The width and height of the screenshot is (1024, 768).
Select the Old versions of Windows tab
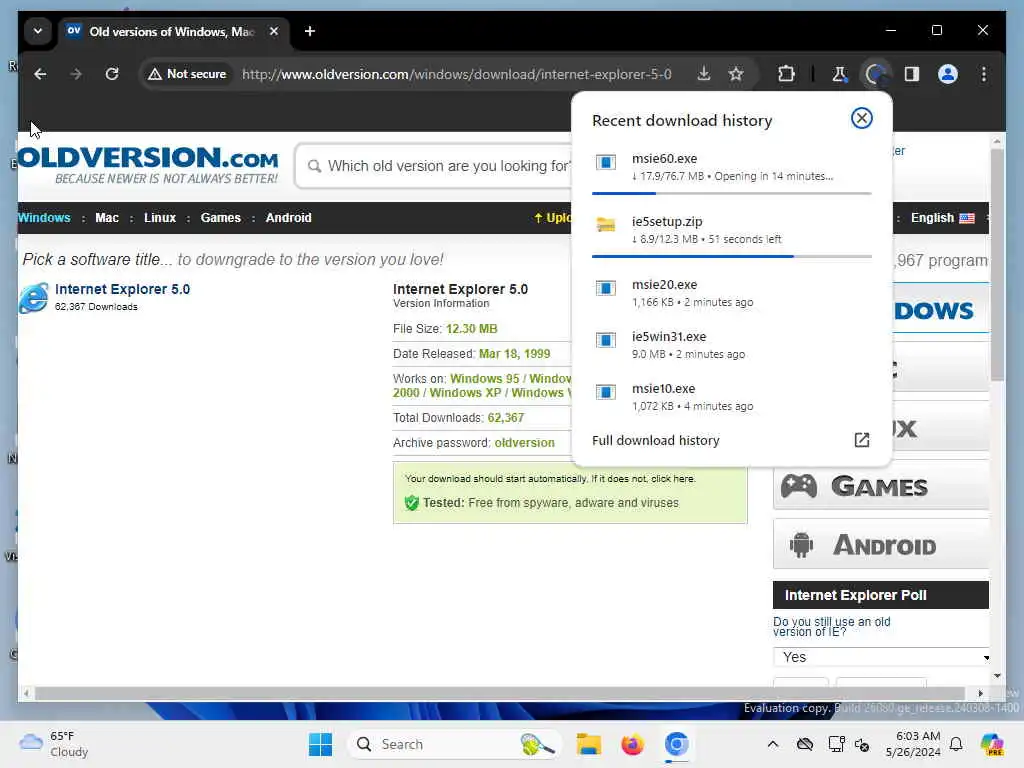click(174, 31)
